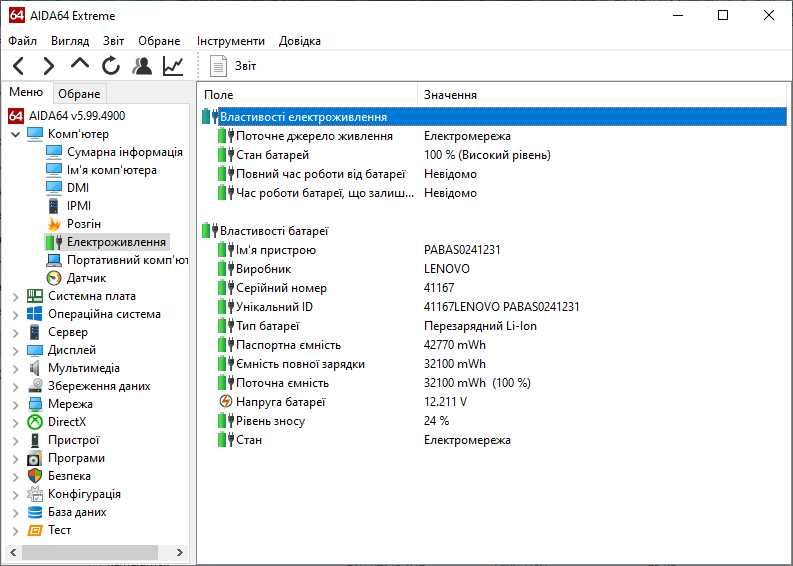Click the Мережа network icon

point(34,404)
